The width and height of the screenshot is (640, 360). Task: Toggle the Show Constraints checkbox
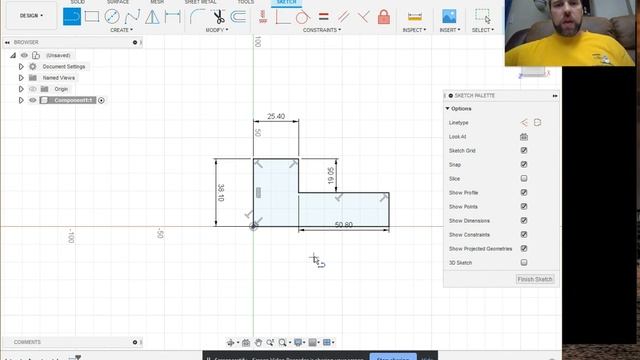[x=524, y=234]
